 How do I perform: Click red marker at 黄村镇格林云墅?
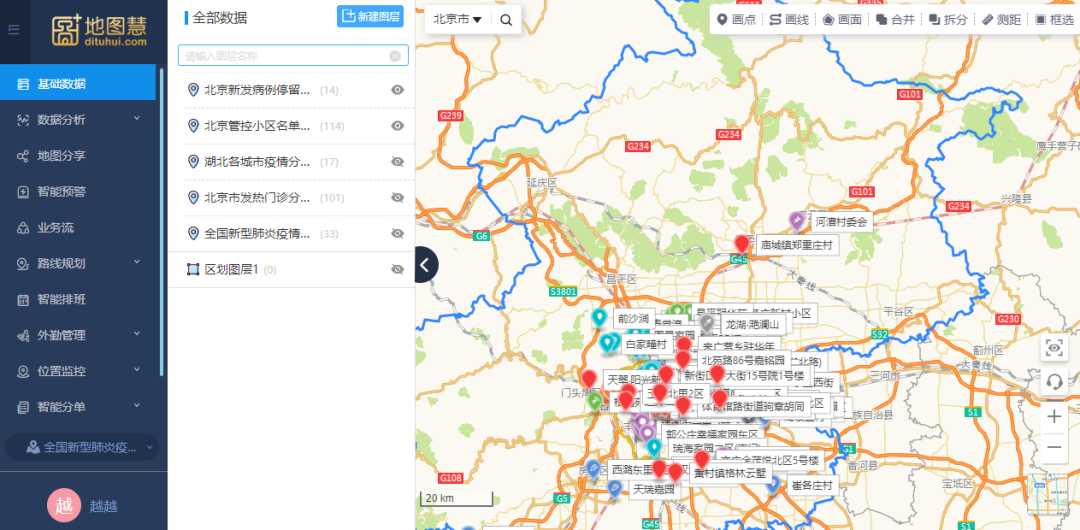click(702, 460)
